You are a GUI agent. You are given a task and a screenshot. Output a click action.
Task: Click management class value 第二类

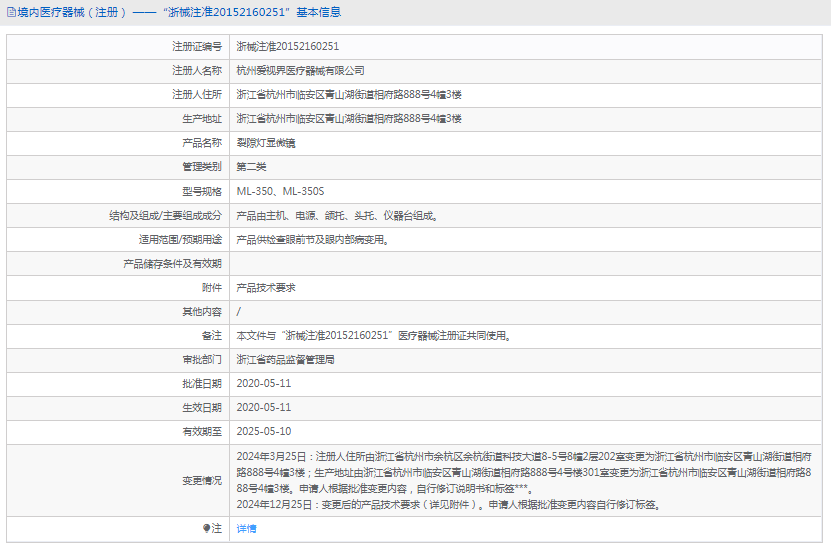(251, 167)
